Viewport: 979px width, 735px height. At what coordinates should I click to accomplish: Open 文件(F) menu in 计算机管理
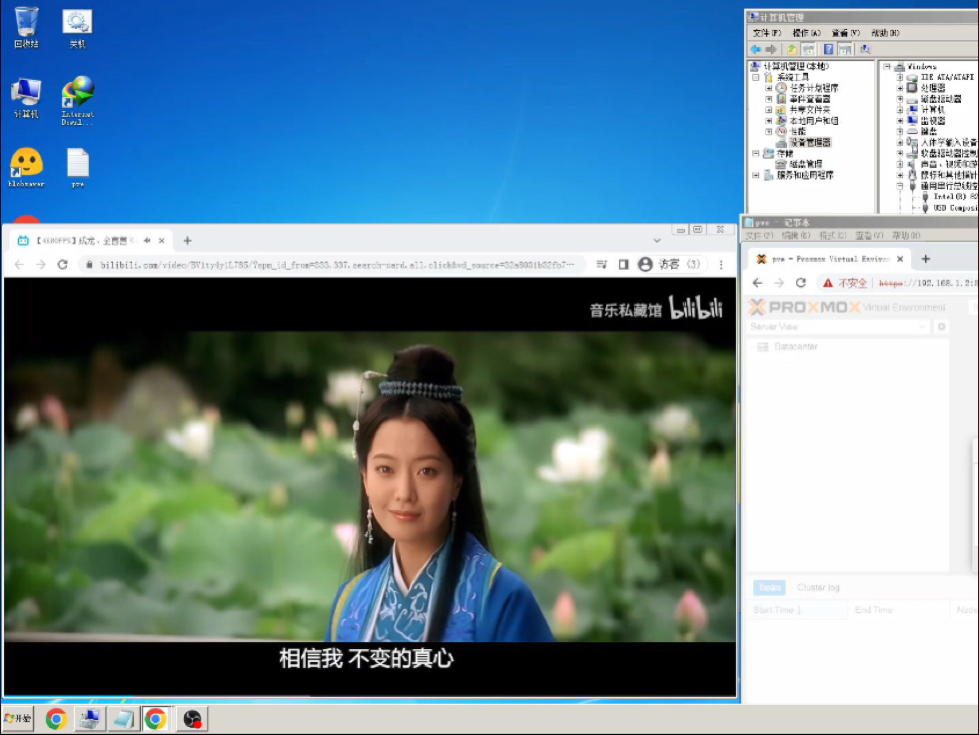pos(767,33)
